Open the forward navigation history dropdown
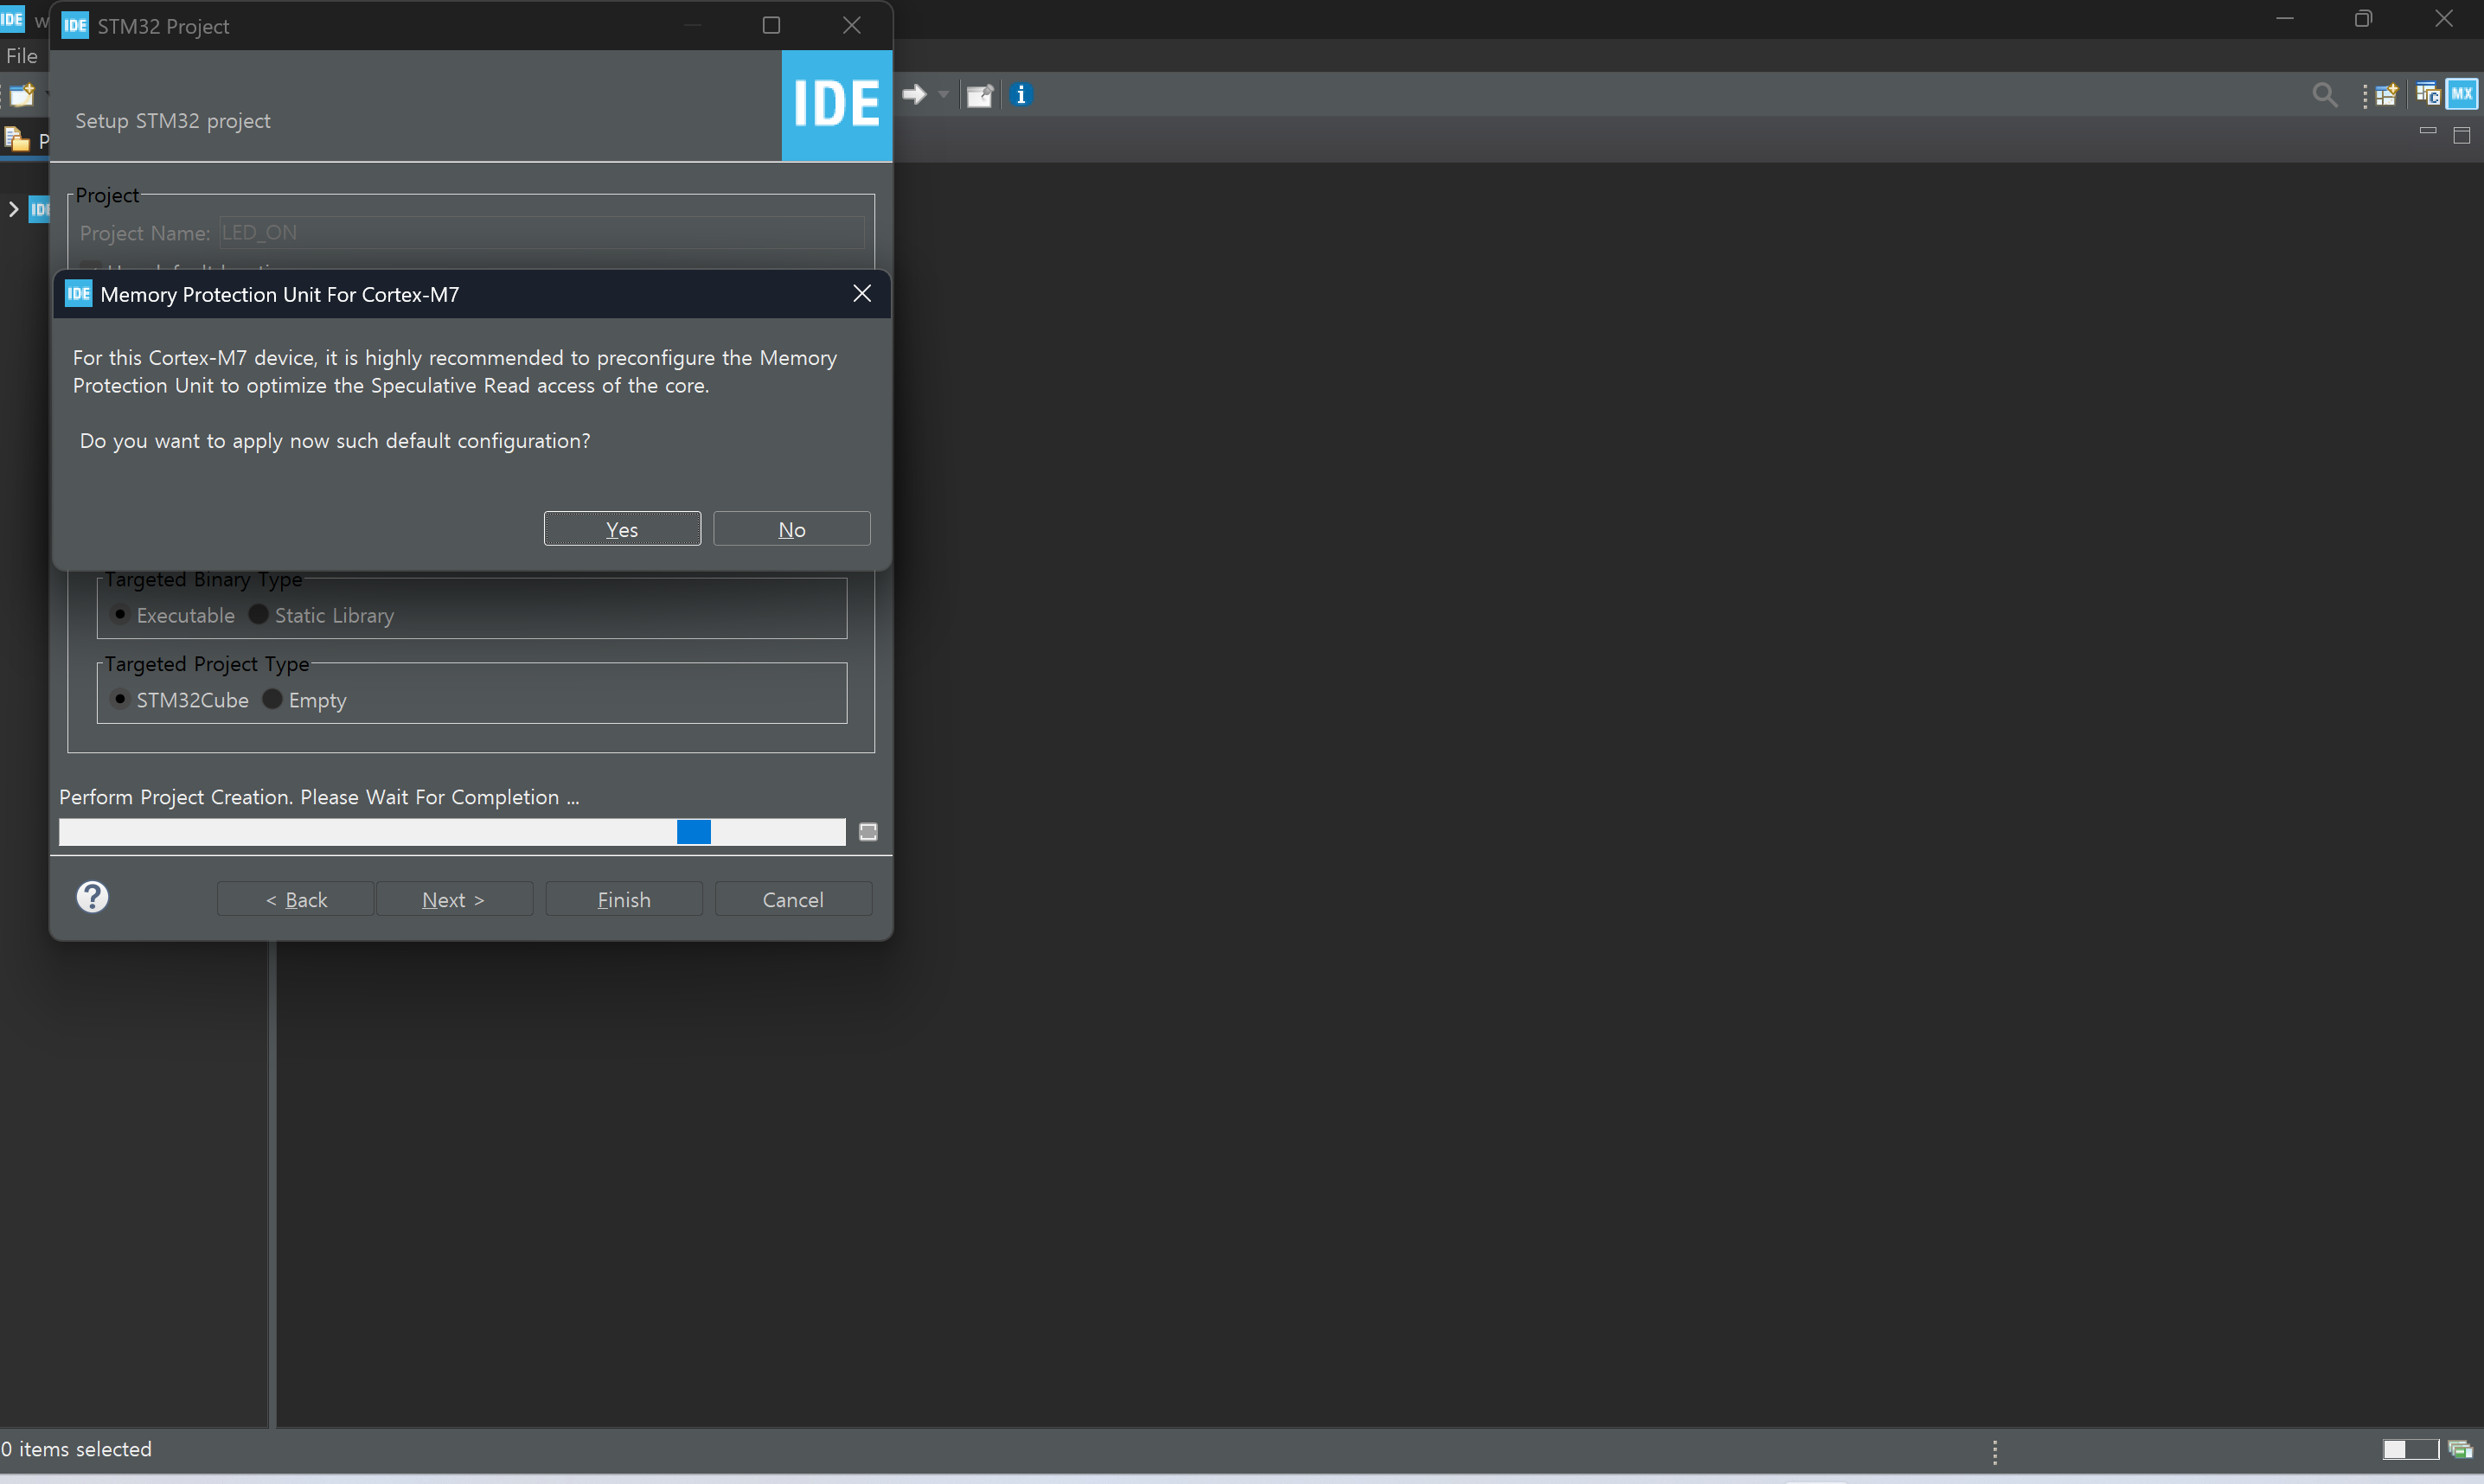This screenshot has width=2484, height=1484. (x=943, y=95)
